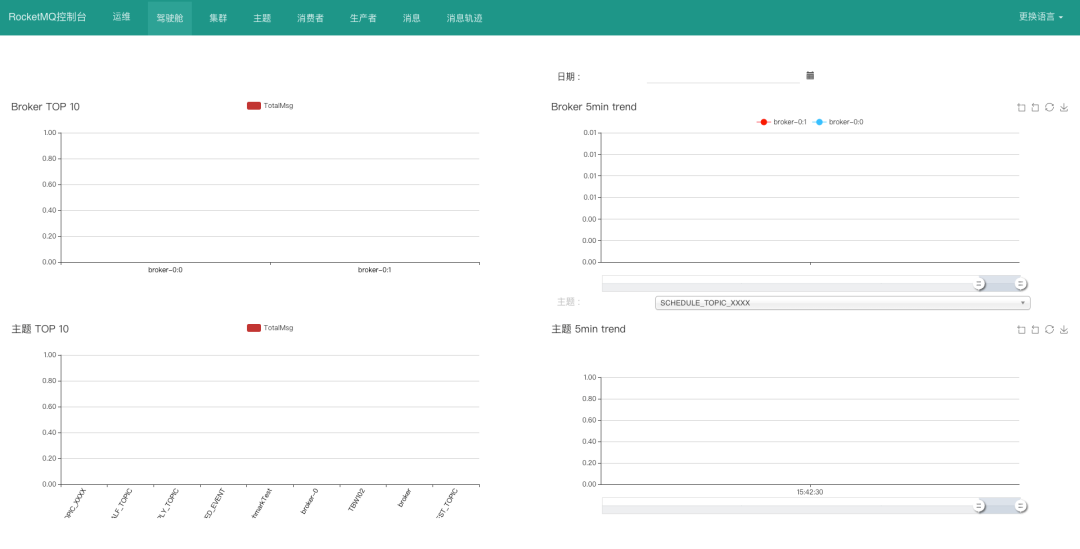Go to the 消费者 page

click(x=310, y=18)
